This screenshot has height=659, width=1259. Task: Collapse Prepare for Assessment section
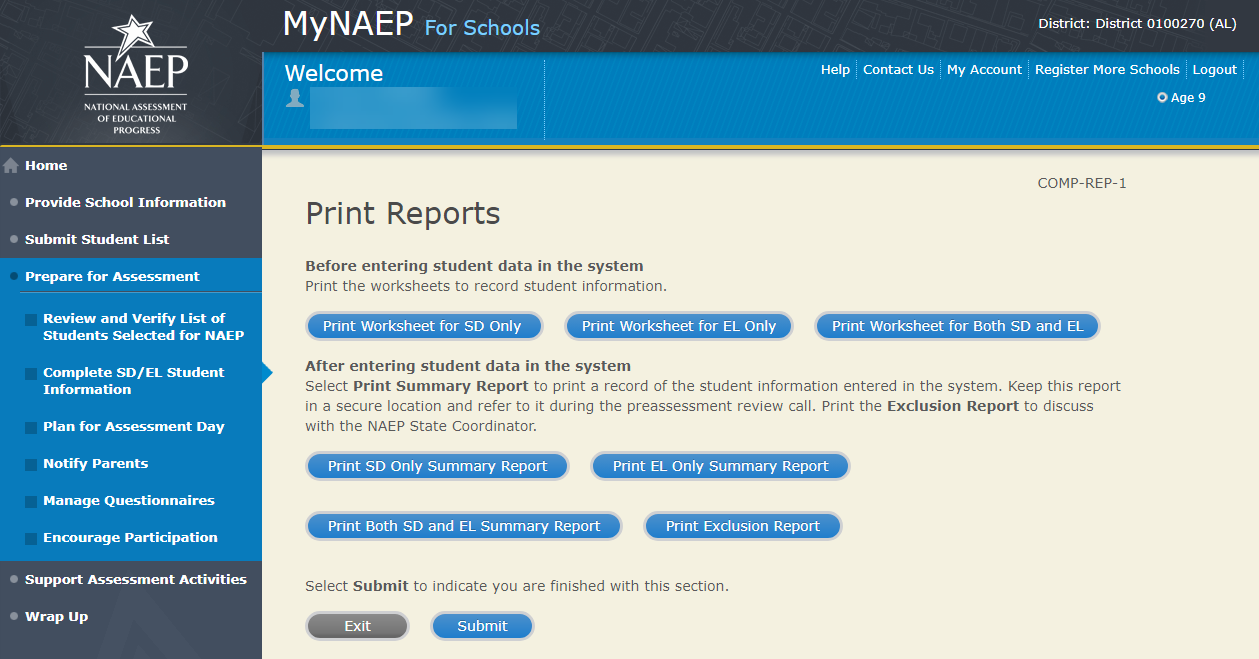coord(112,277)
